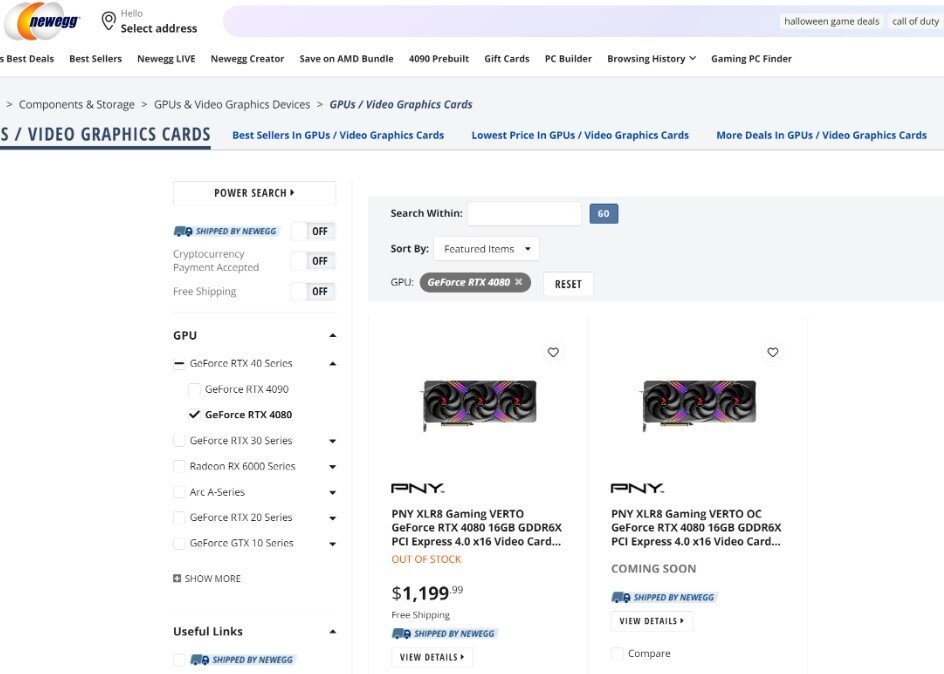Open GPUs & Video Graphics Devices breadcrumb
Viewport: 944px width, 674px height.
(x=232, y=105)
